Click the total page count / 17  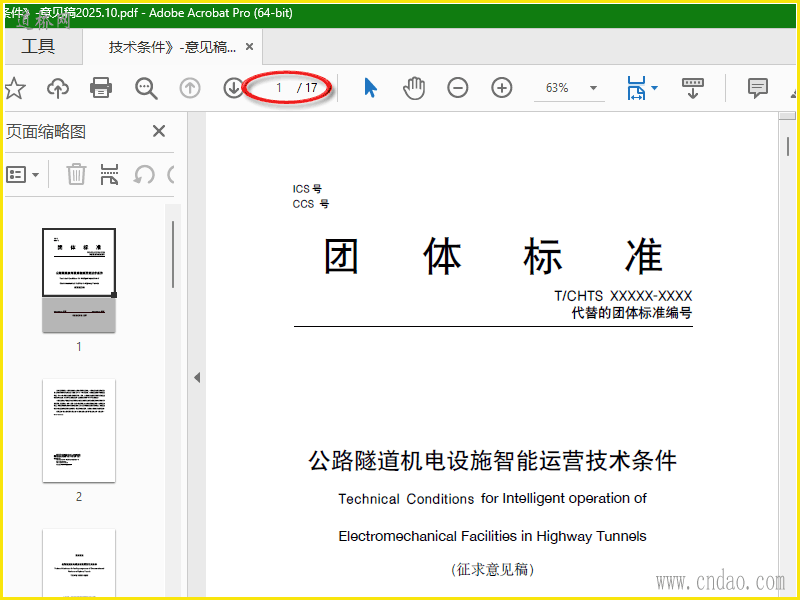click(307, 88)
